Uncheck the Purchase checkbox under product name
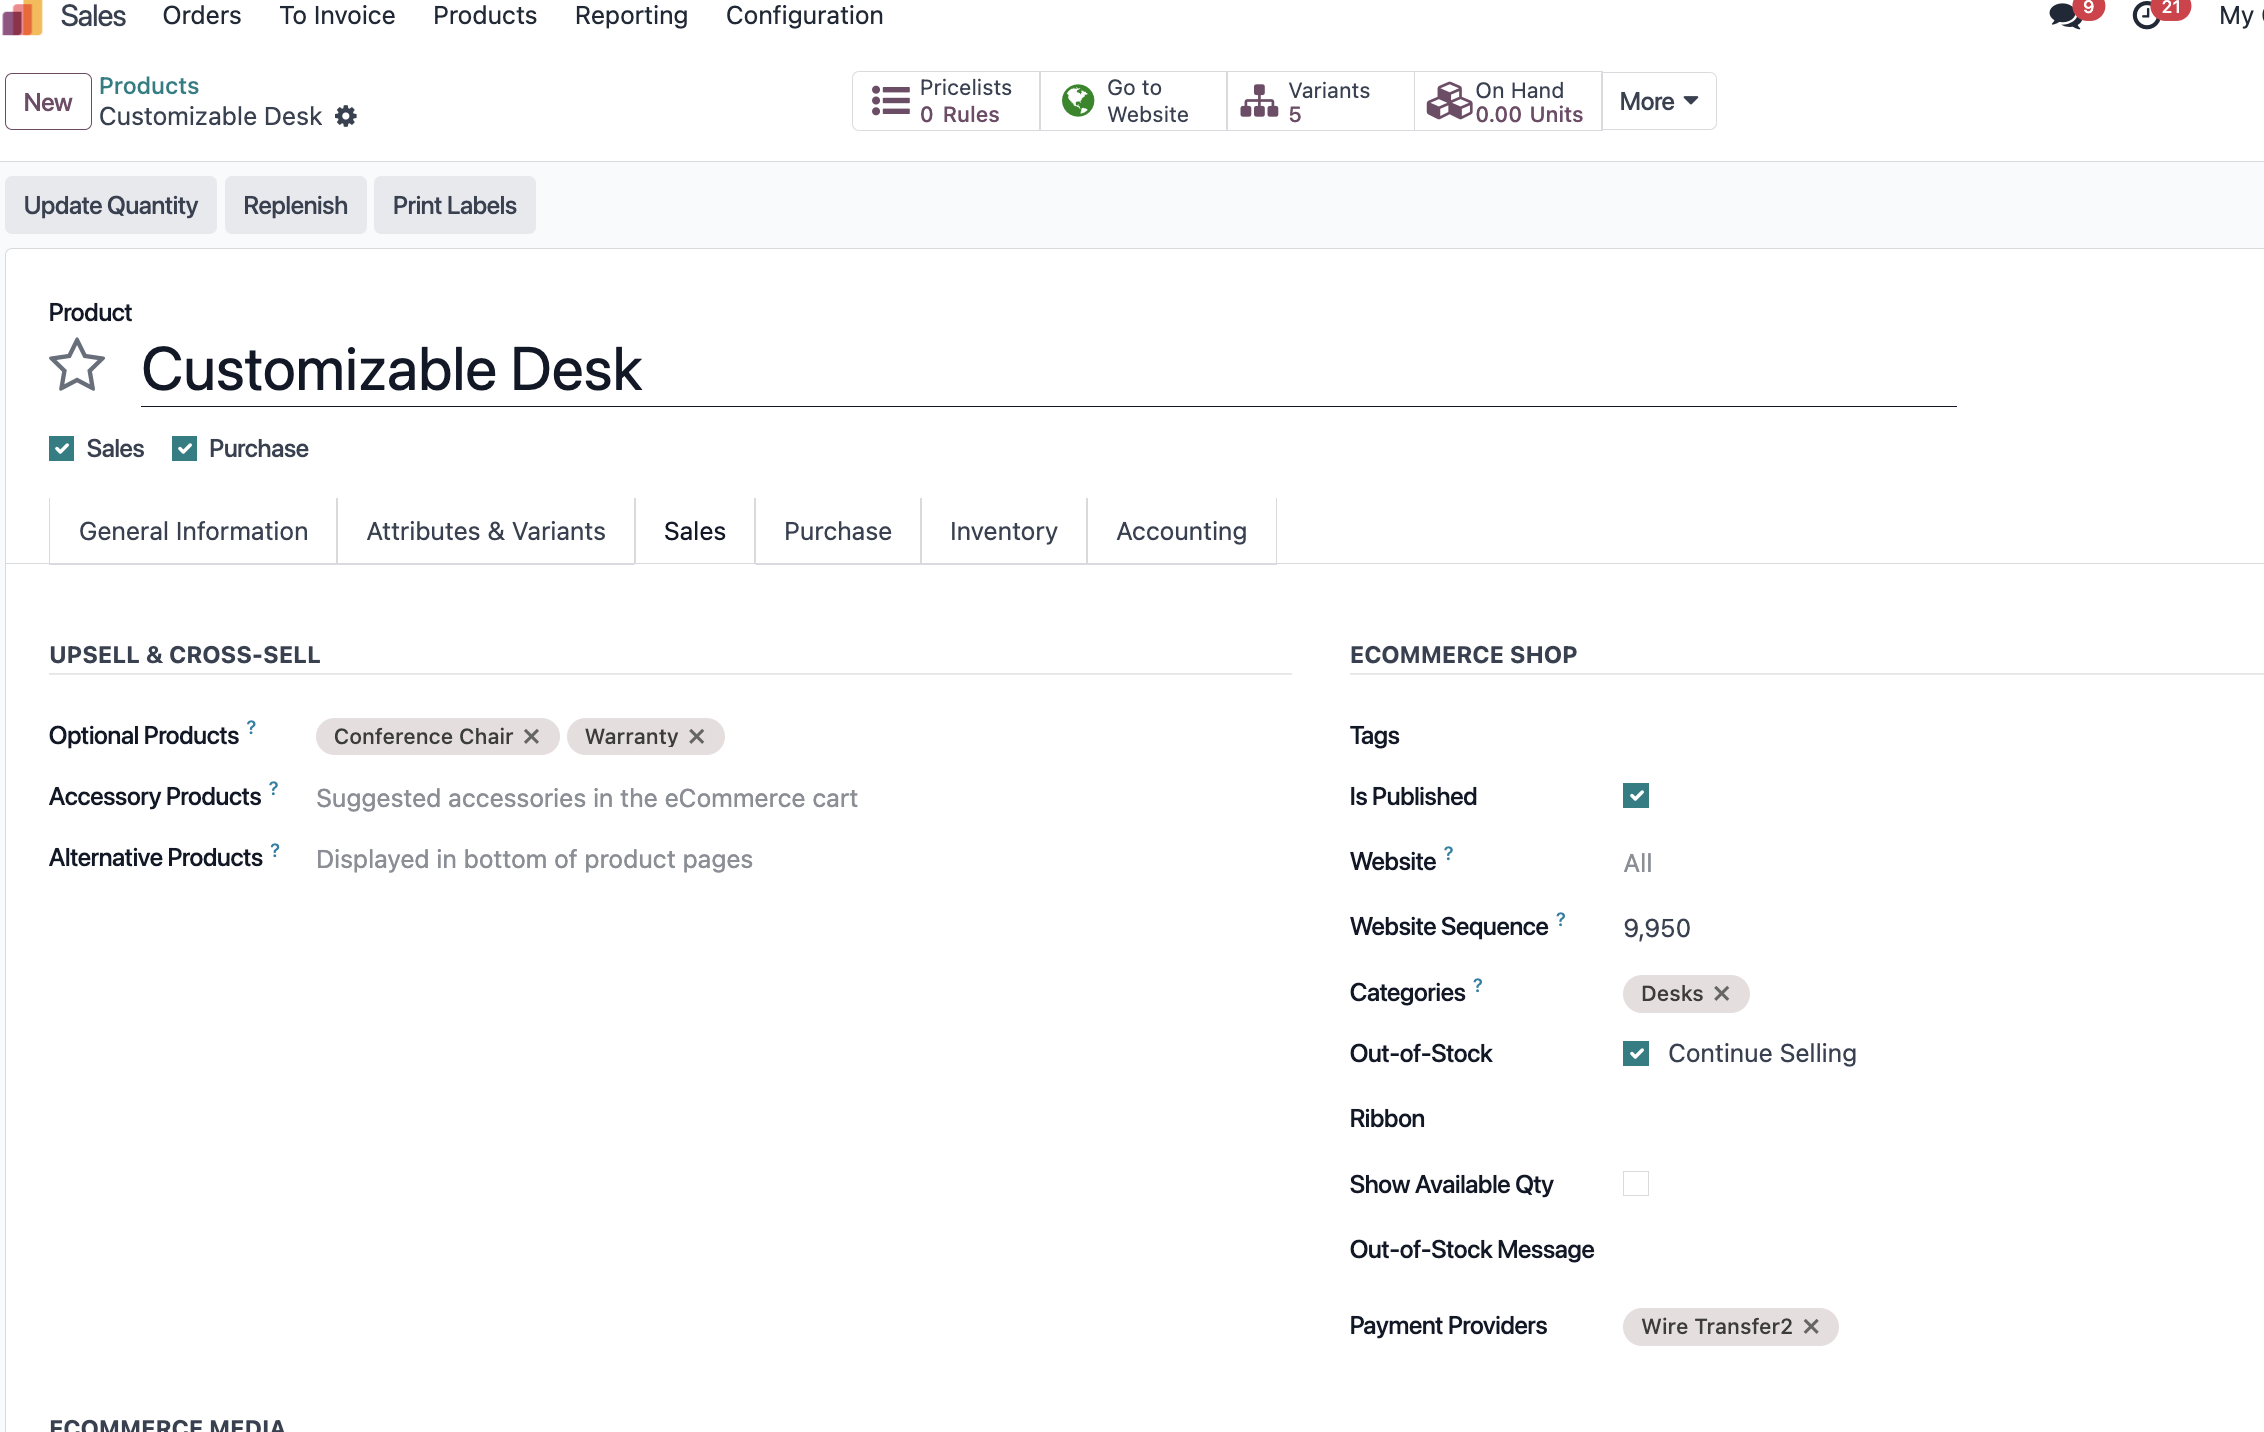Image resolution: width=2264 pixels, height=1432 pixels. click(184, 449)
